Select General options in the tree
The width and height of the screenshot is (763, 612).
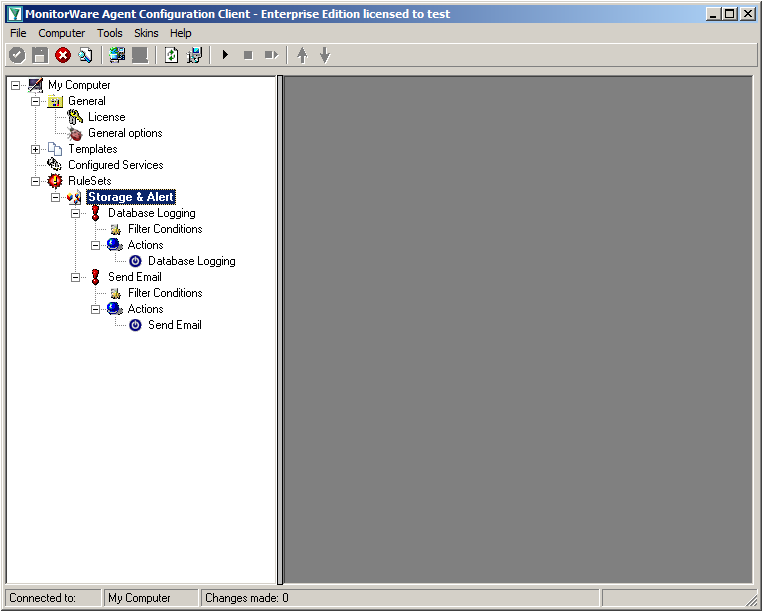point(125,133)
